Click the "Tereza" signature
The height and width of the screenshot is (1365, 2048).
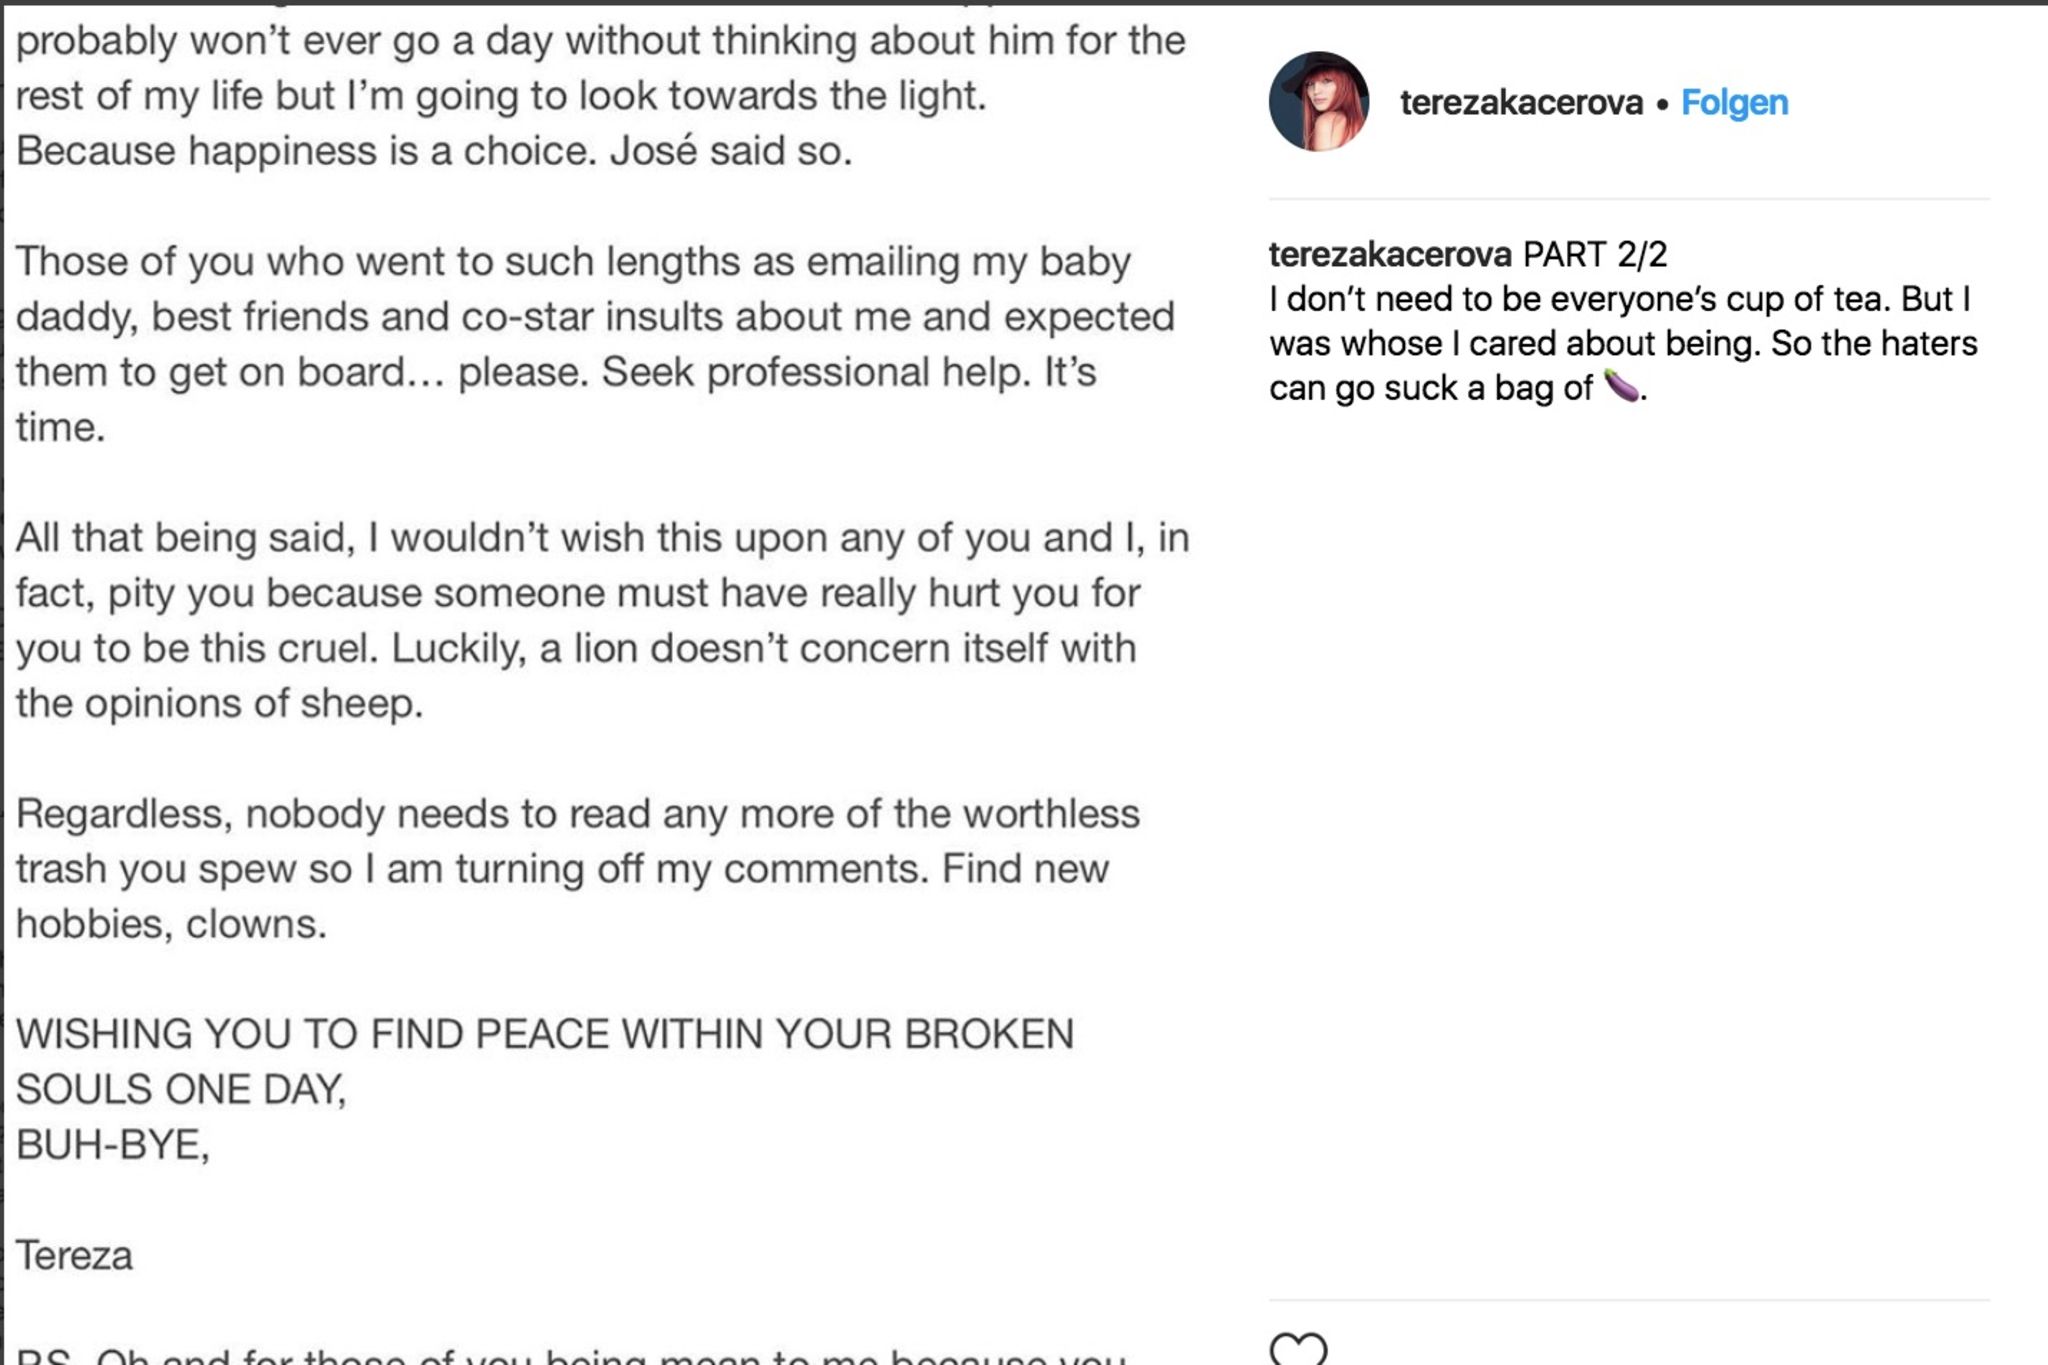(x=75, y=1255)
